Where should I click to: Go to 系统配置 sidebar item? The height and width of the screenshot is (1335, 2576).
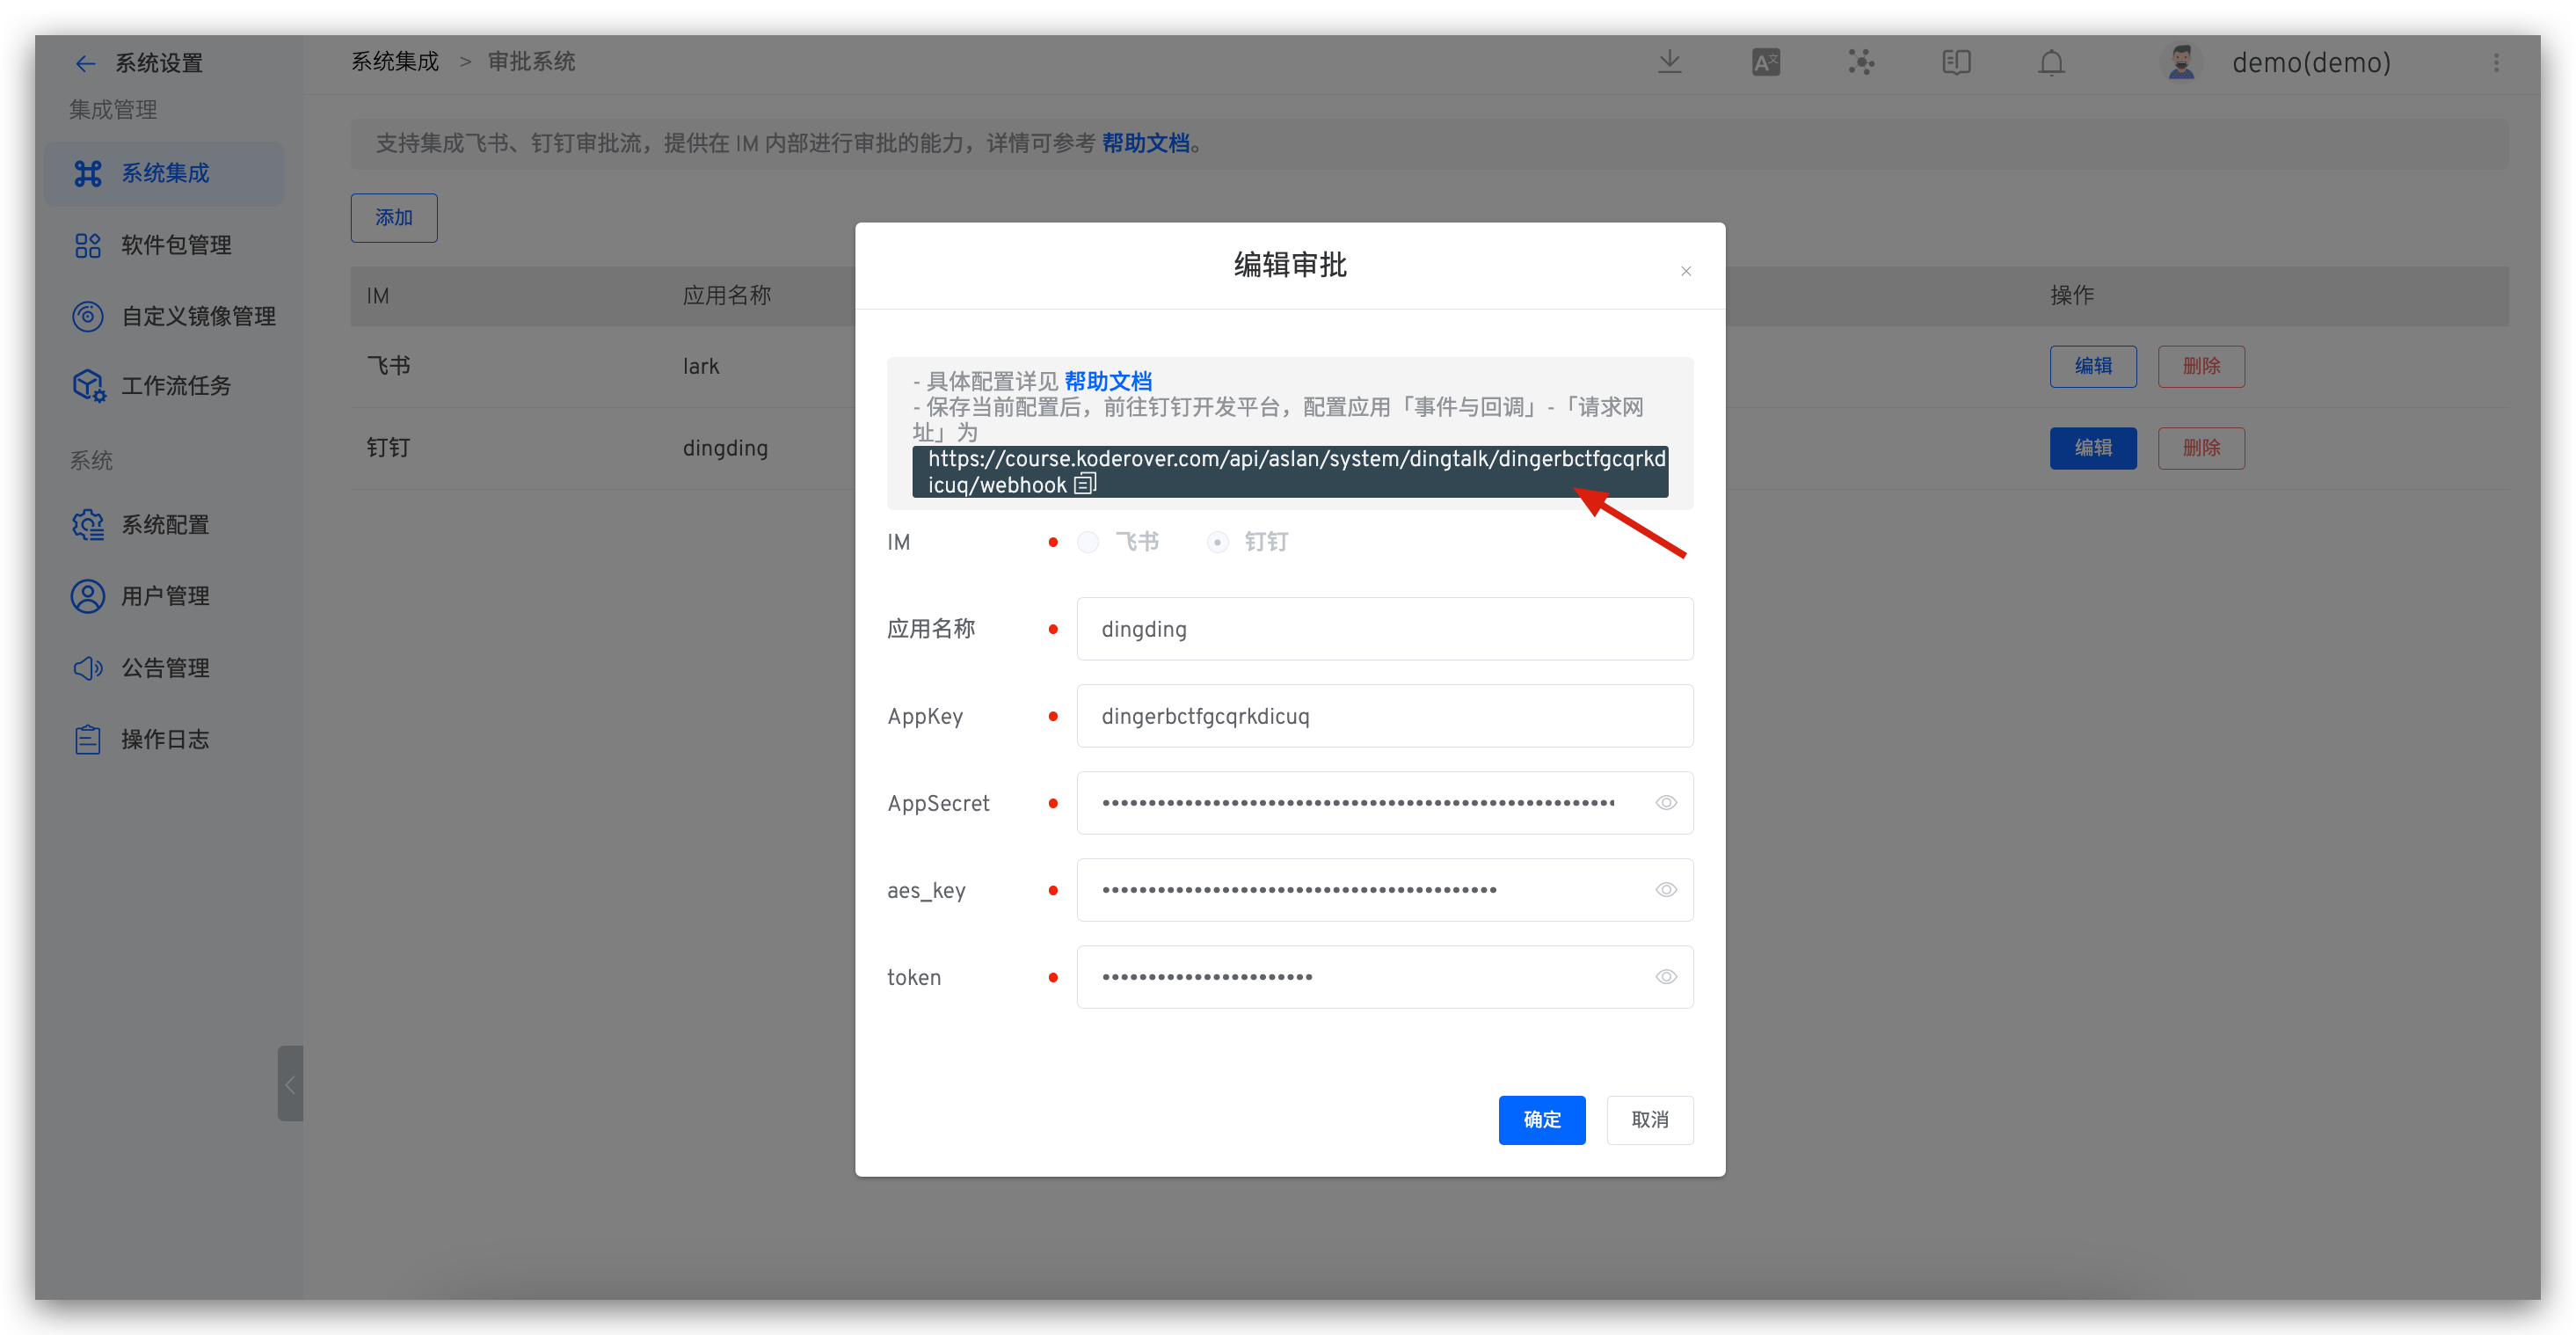coord(165,525)
